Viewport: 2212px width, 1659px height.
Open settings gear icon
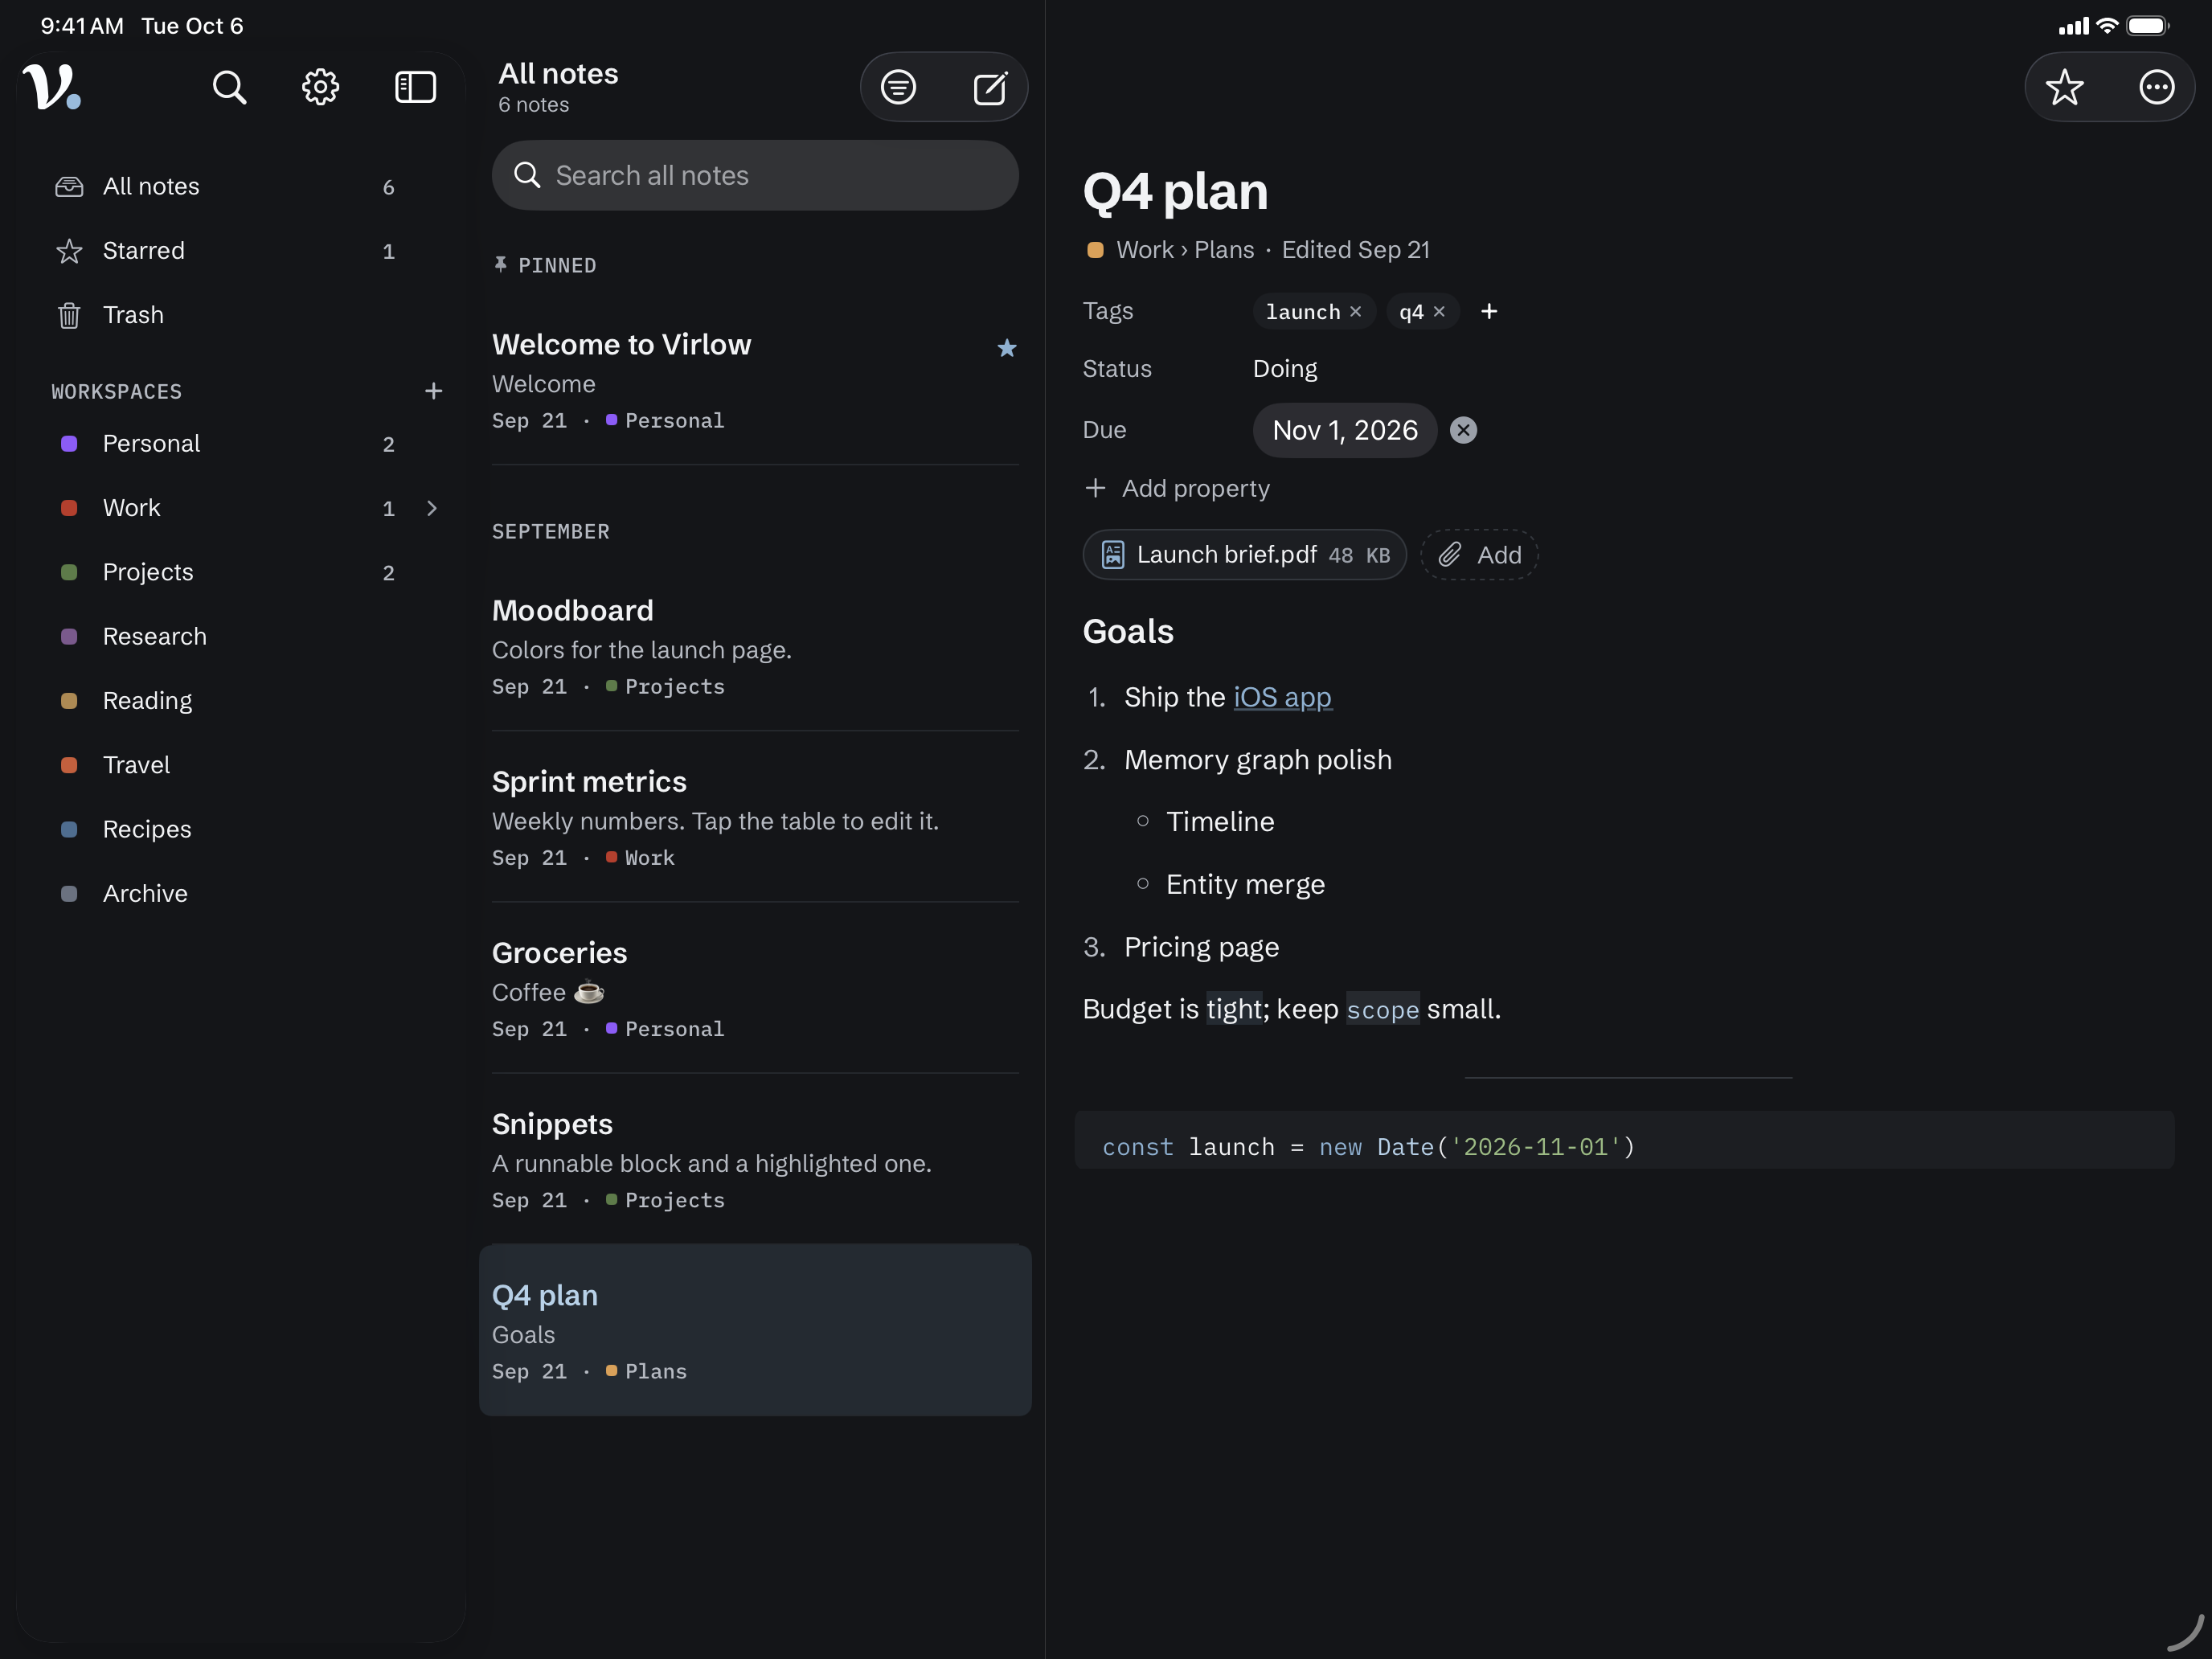[321, 87]
